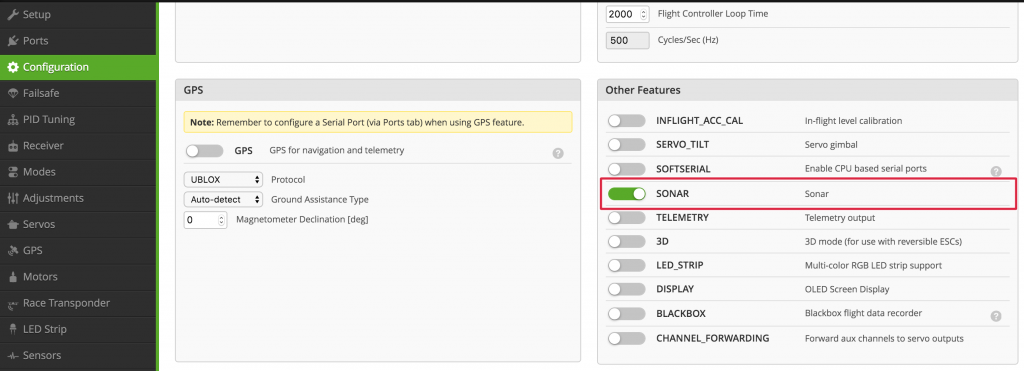Enable BLACKBOX flight recorder switch
This screenshot has width=1024, height=371.
click(x=626, y=314)
